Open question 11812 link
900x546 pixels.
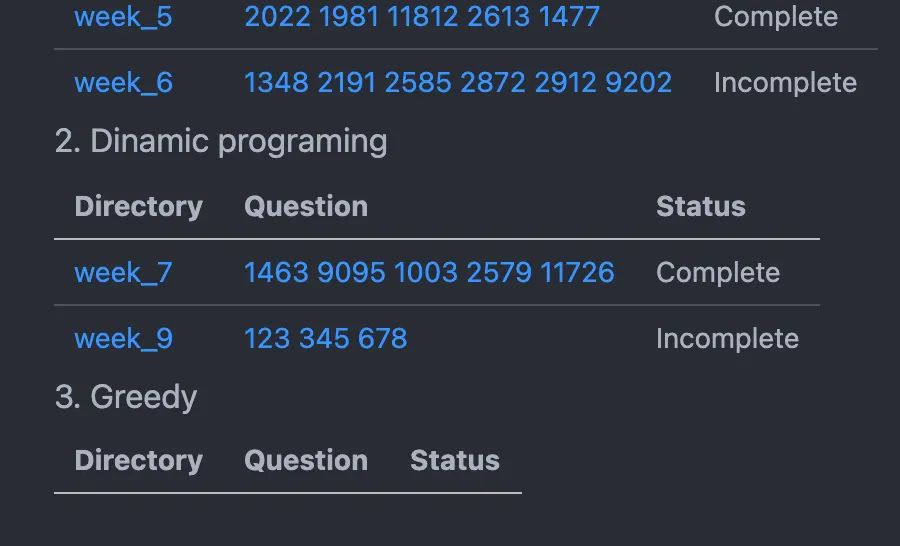(423, 17)
